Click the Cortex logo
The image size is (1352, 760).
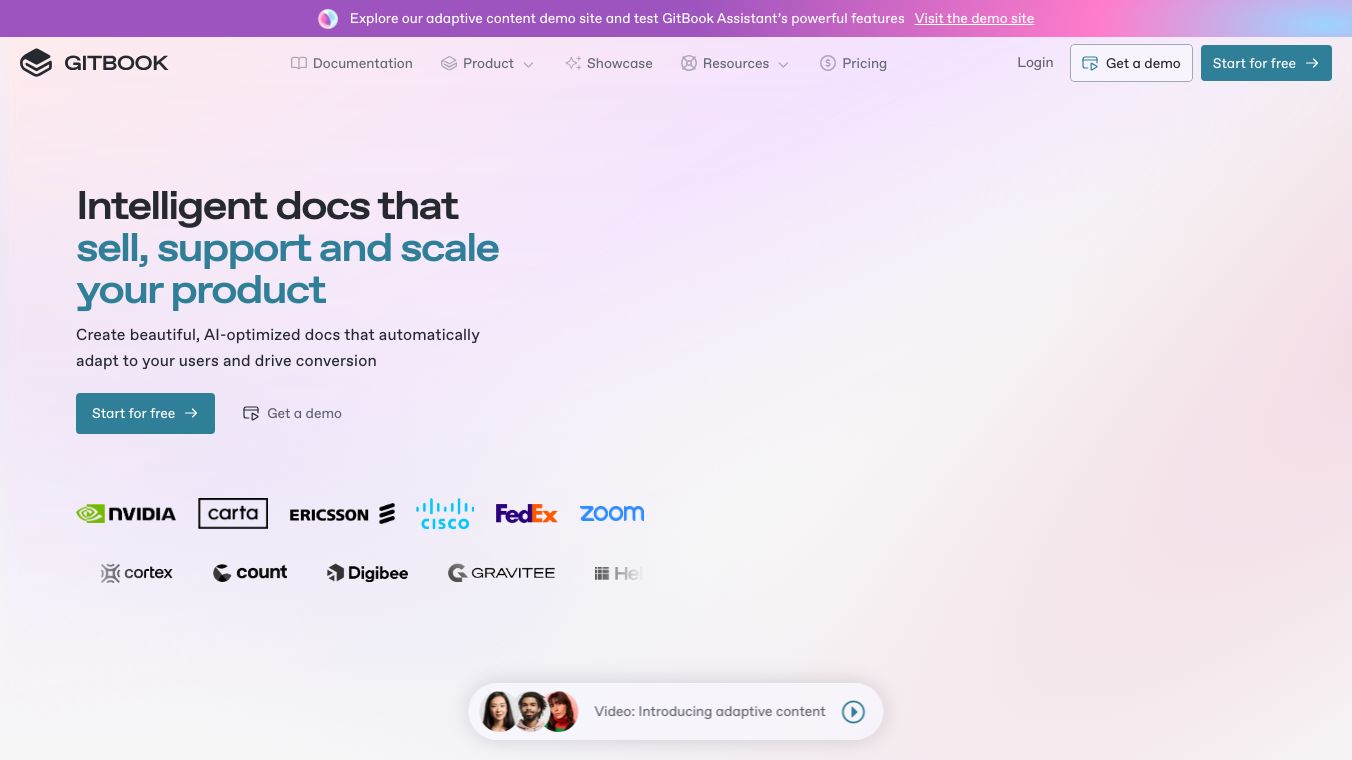[137, 573]
